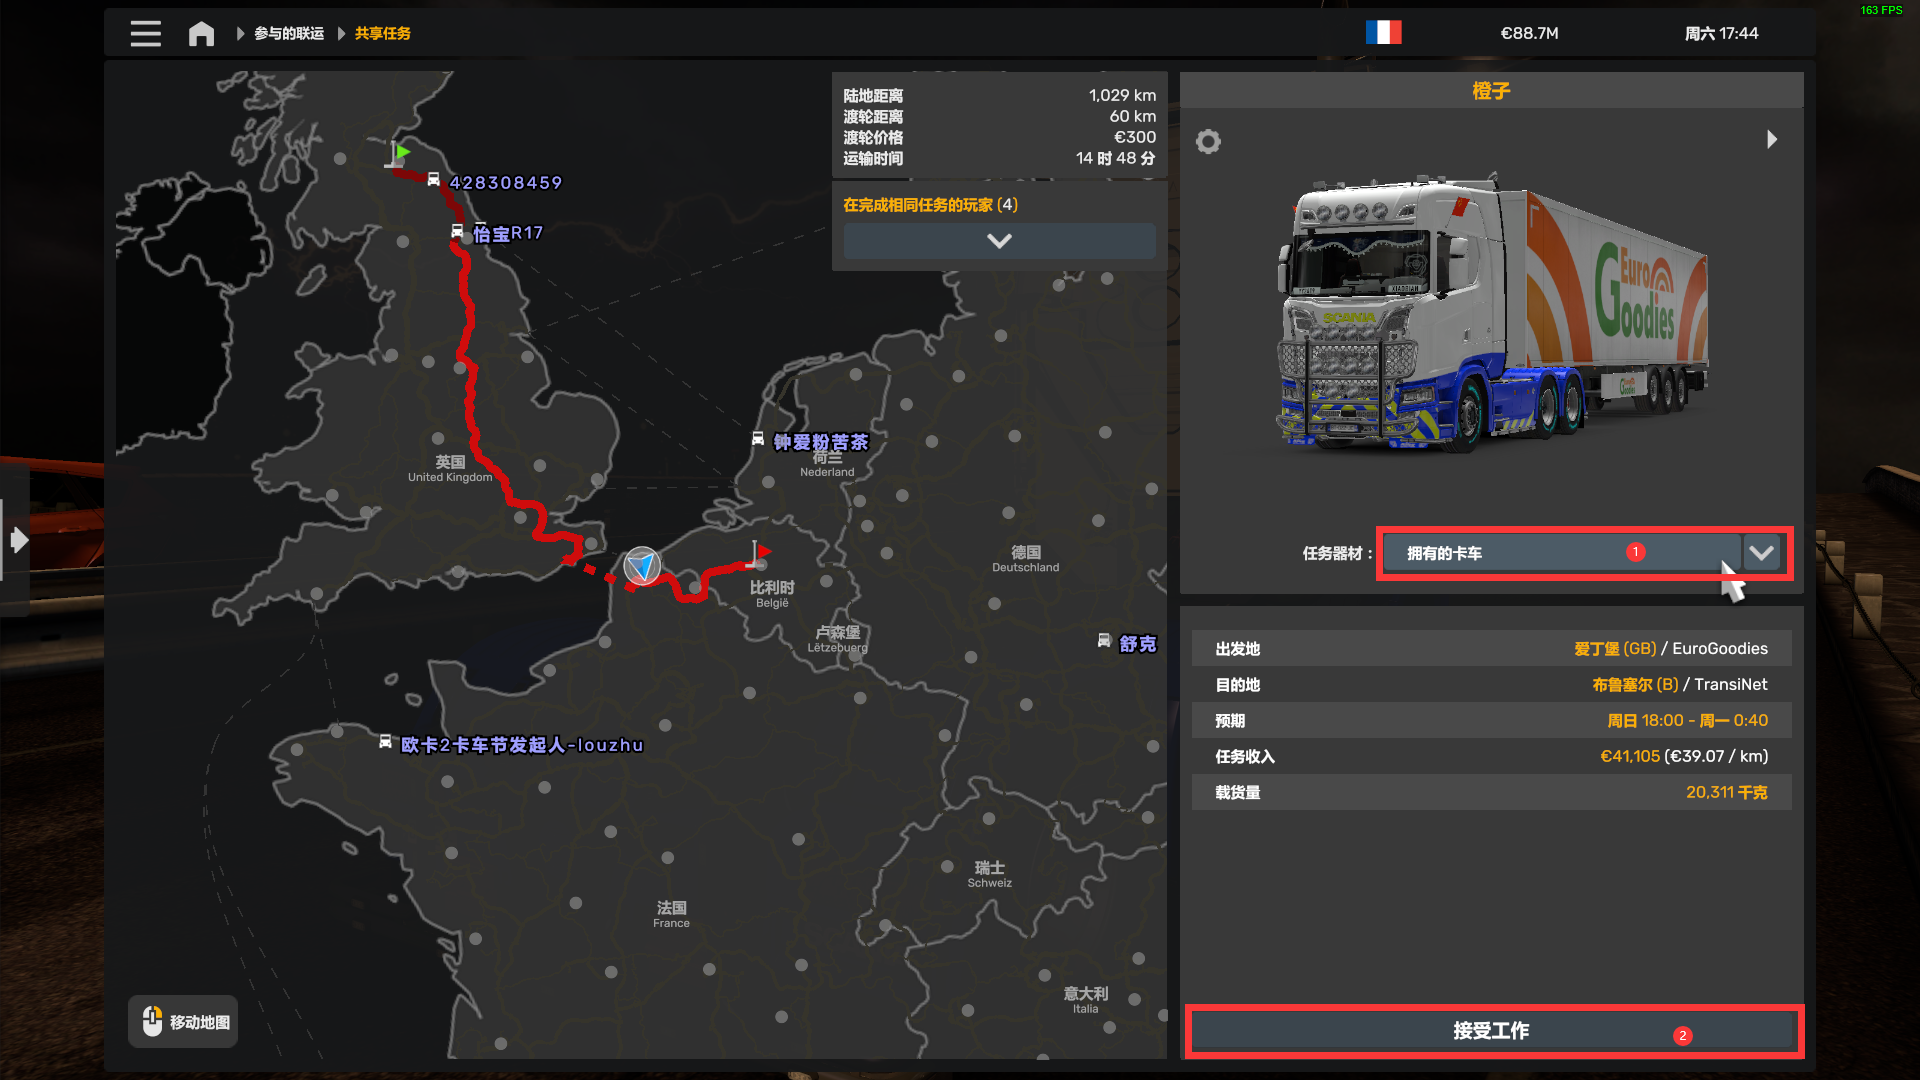Viewport: 1920px width, 1080px height.
Task: Click the 周日 18:00 - 周一 0:40 deadline
Action: (x=1687, y=721)
